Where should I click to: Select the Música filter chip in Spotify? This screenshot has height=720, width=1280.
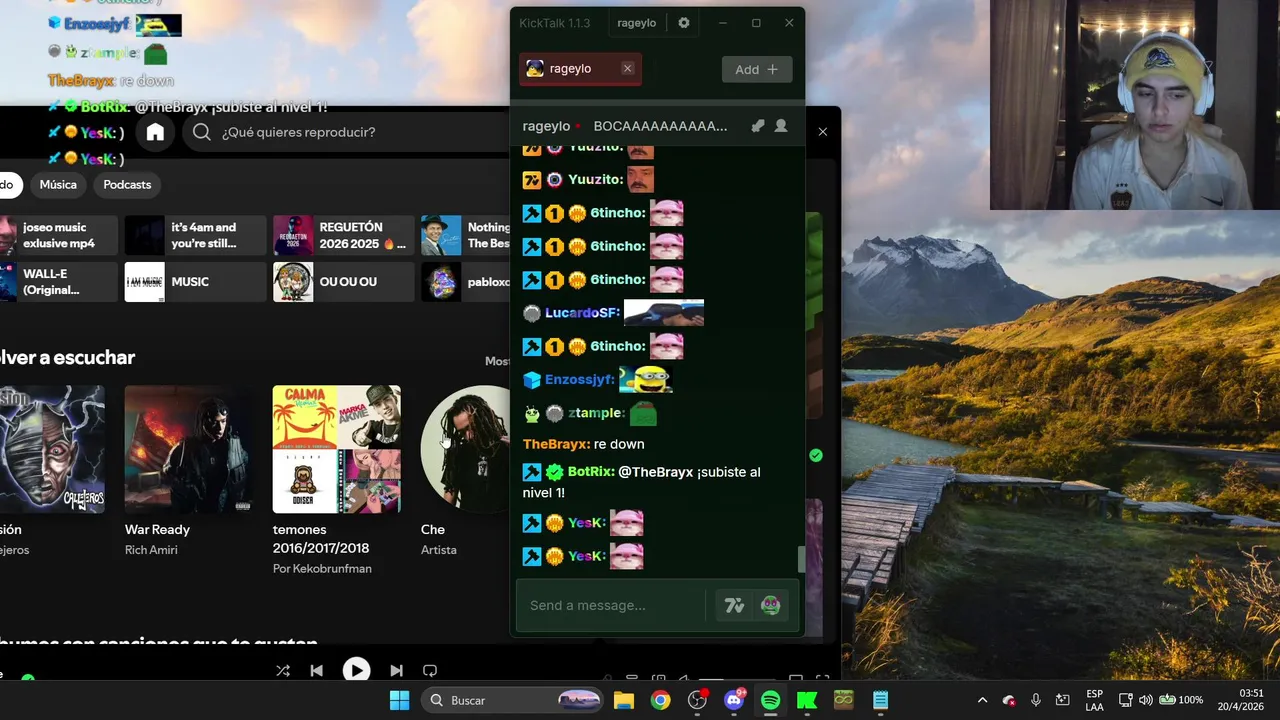coord(58,185)
